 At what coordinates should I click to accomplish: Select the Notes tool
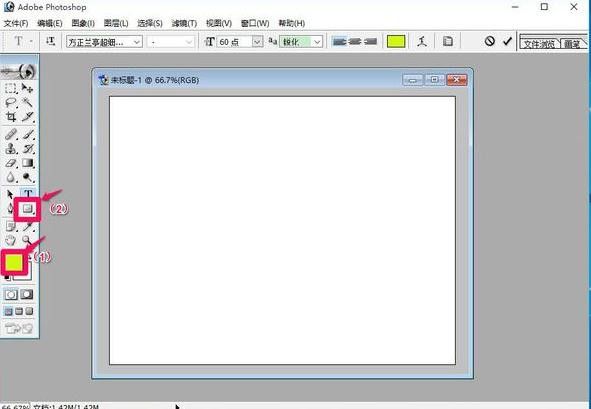click(11, 226)
